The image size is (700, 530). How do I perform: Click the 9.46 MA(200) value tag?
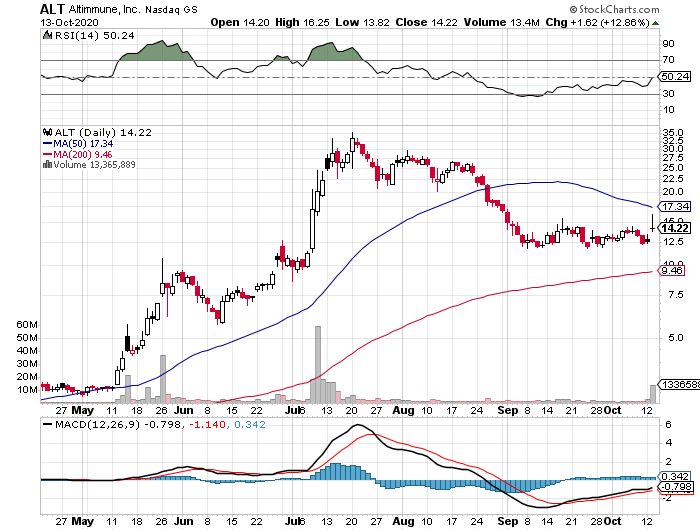tap(672, 270)
